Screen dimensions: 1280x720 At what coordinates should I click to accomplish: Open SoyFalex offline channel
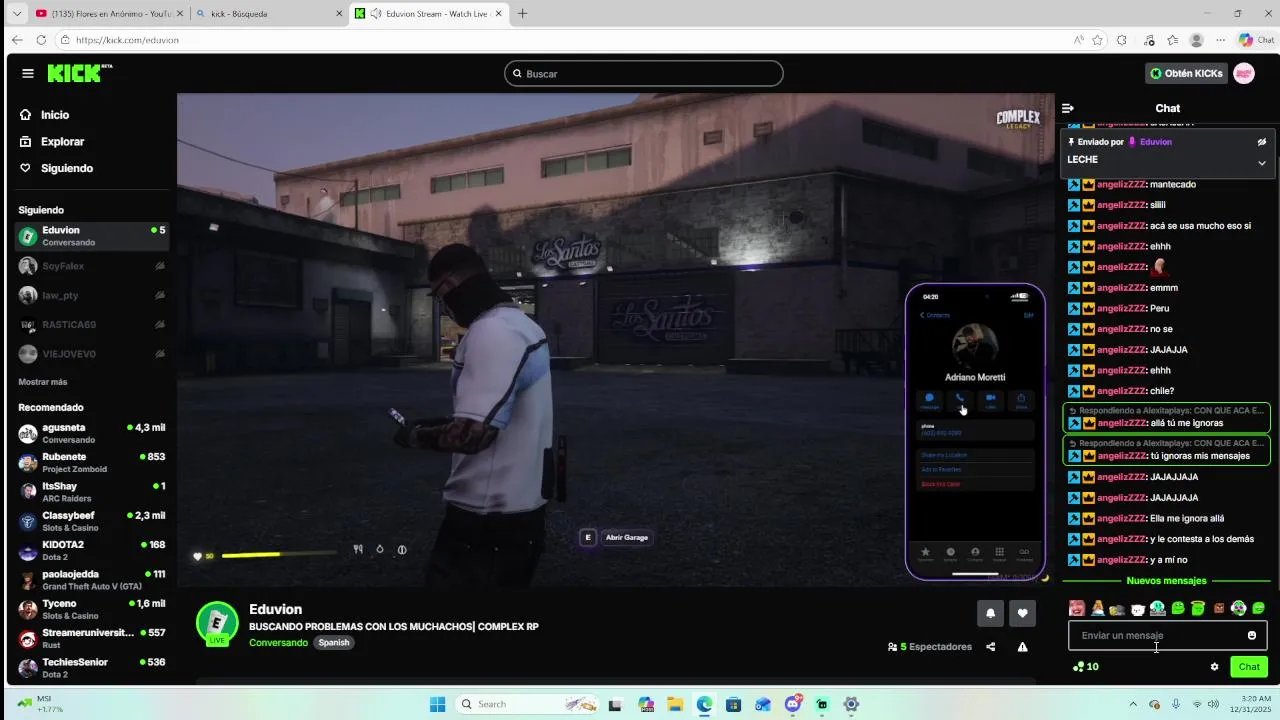click(x=92, y=266)
